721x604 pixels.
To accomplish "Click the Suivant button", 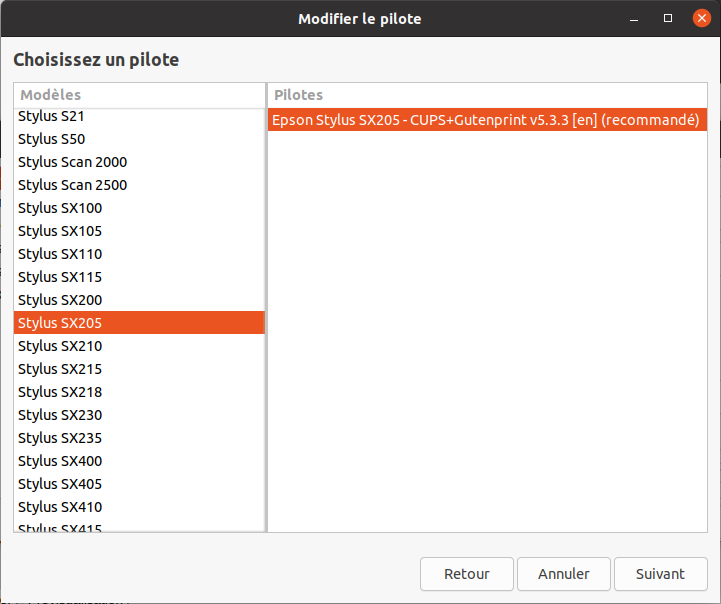I will point(660,574).
